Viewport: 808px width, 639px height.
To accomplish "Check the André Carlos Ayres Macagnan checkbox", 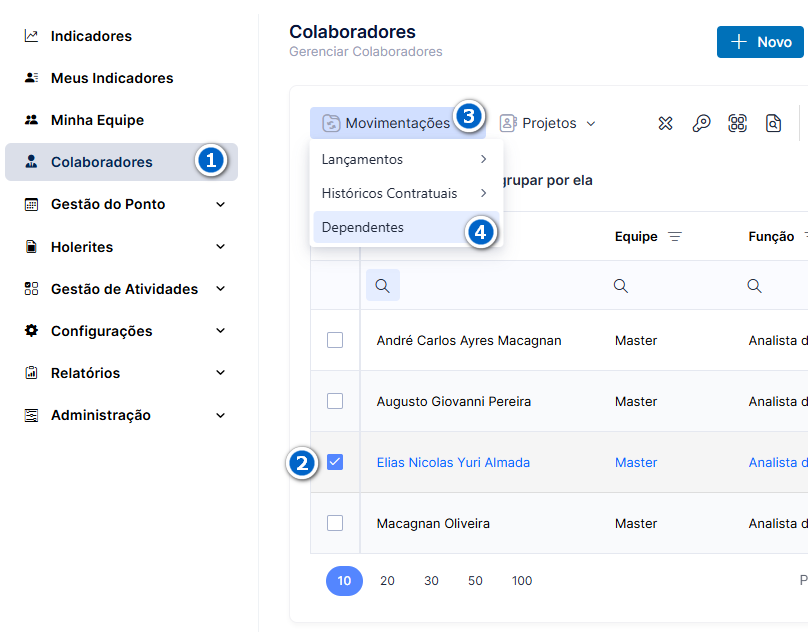I will (335, 340).
